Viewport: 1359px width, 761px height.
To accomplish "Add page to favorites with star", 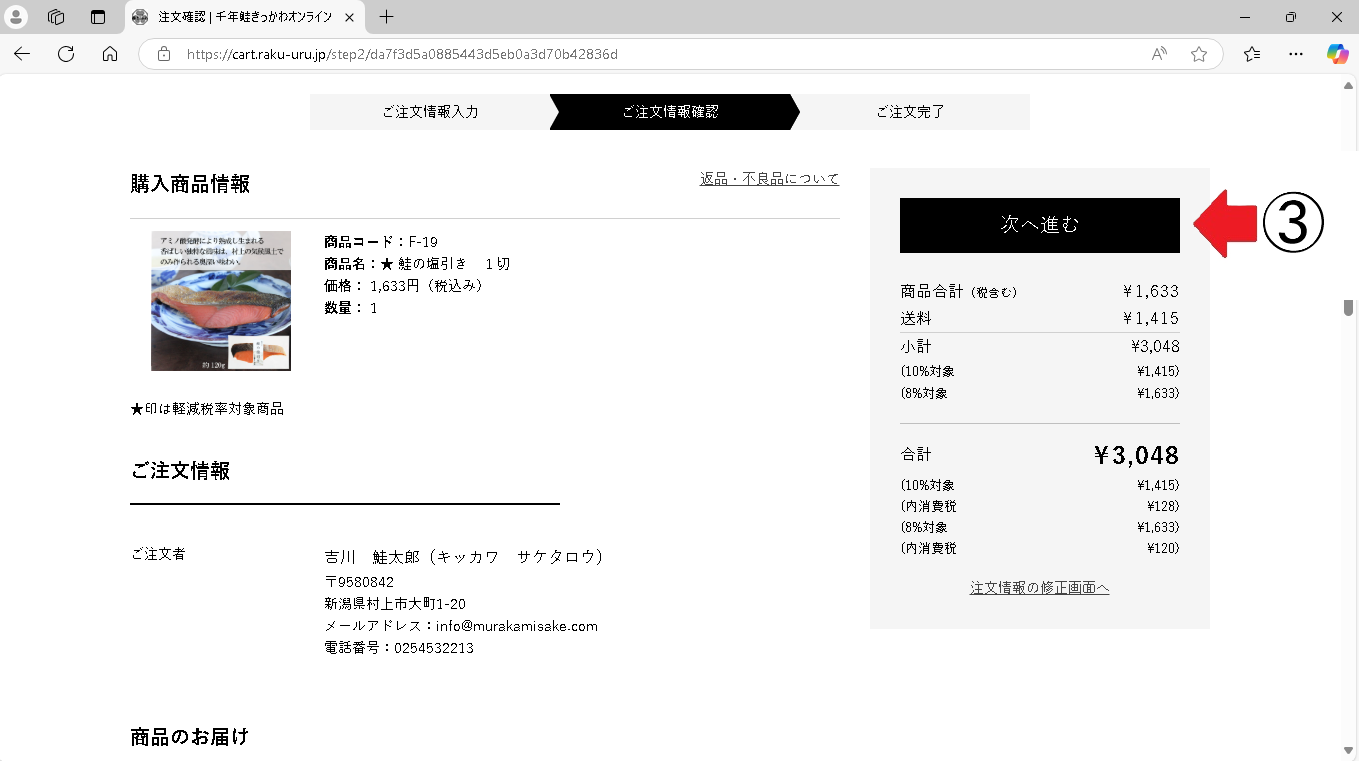I will click(1198, 54).
